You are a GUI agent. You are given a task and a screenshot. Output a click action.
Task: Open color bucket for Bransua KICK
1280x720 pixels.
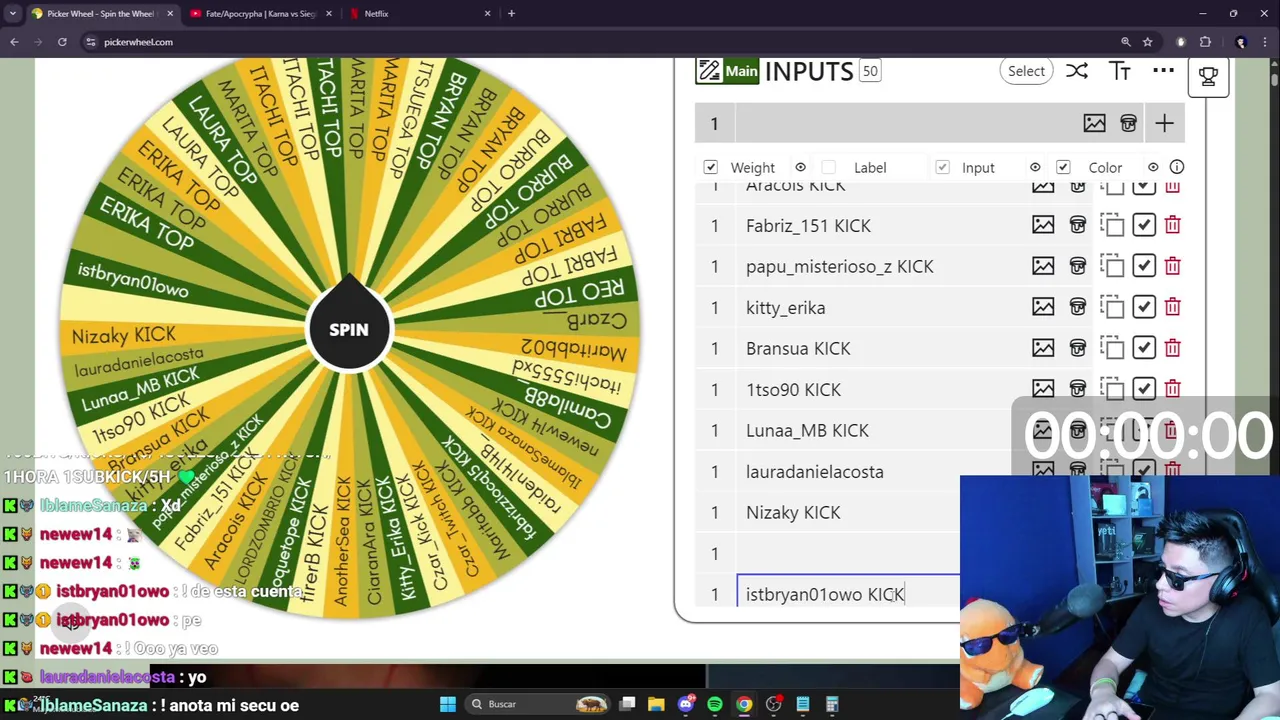pos(1077,348)
